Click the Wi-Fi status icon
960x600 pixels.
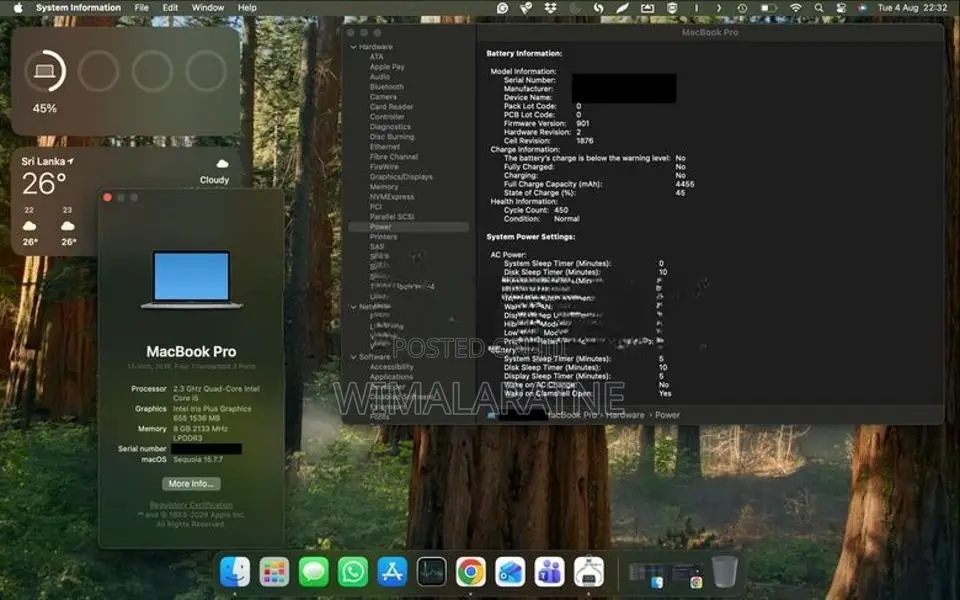[795, 8]
